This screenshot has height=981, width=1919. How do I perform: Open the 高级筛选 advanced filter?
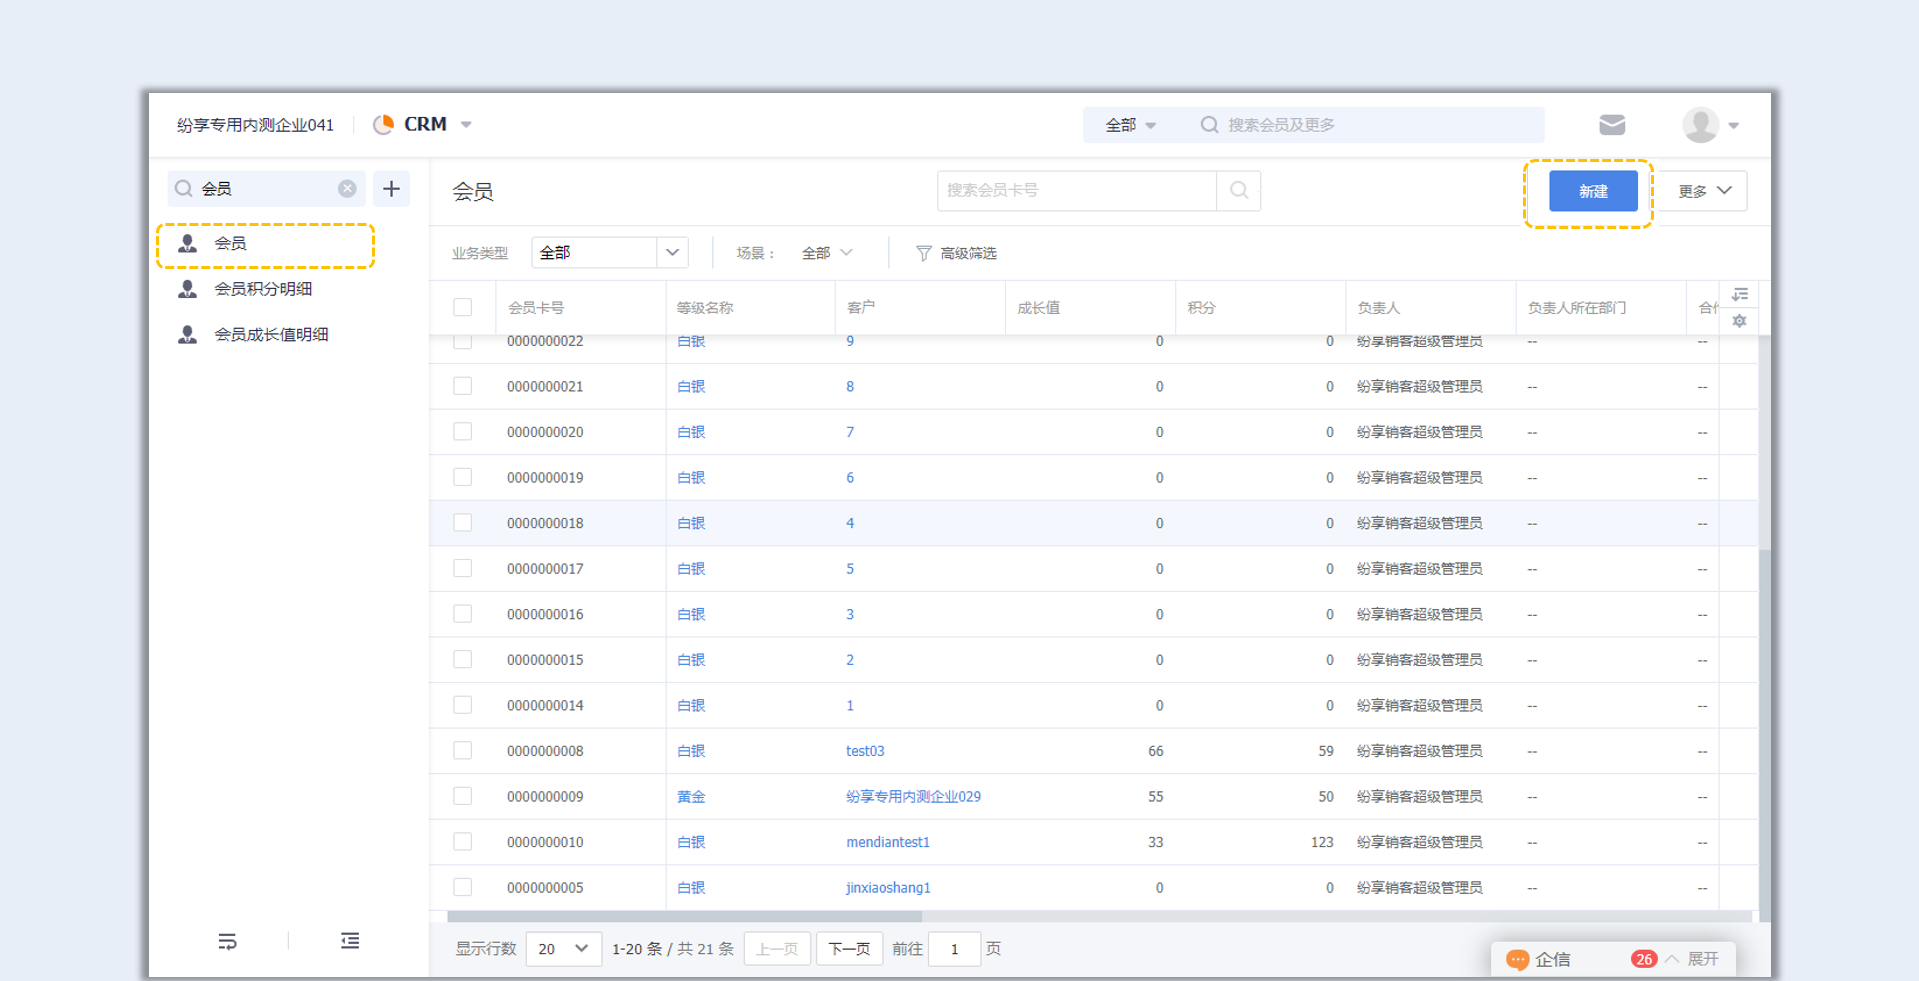point(956,254)
